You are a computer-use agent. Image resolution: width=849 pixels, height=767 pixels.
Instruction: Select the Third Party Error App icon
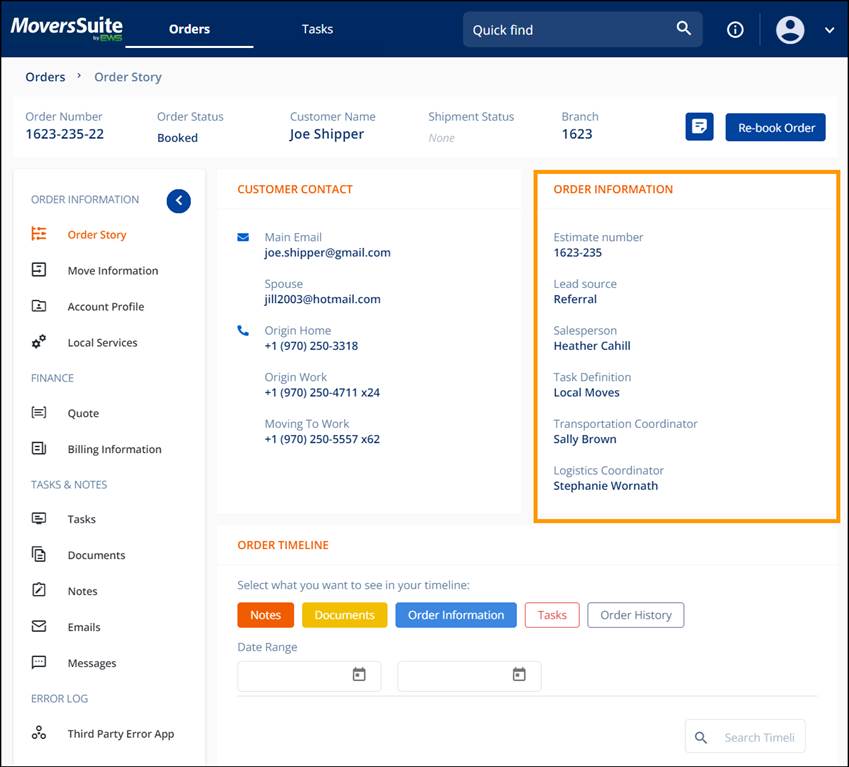(x=39, y=733)
